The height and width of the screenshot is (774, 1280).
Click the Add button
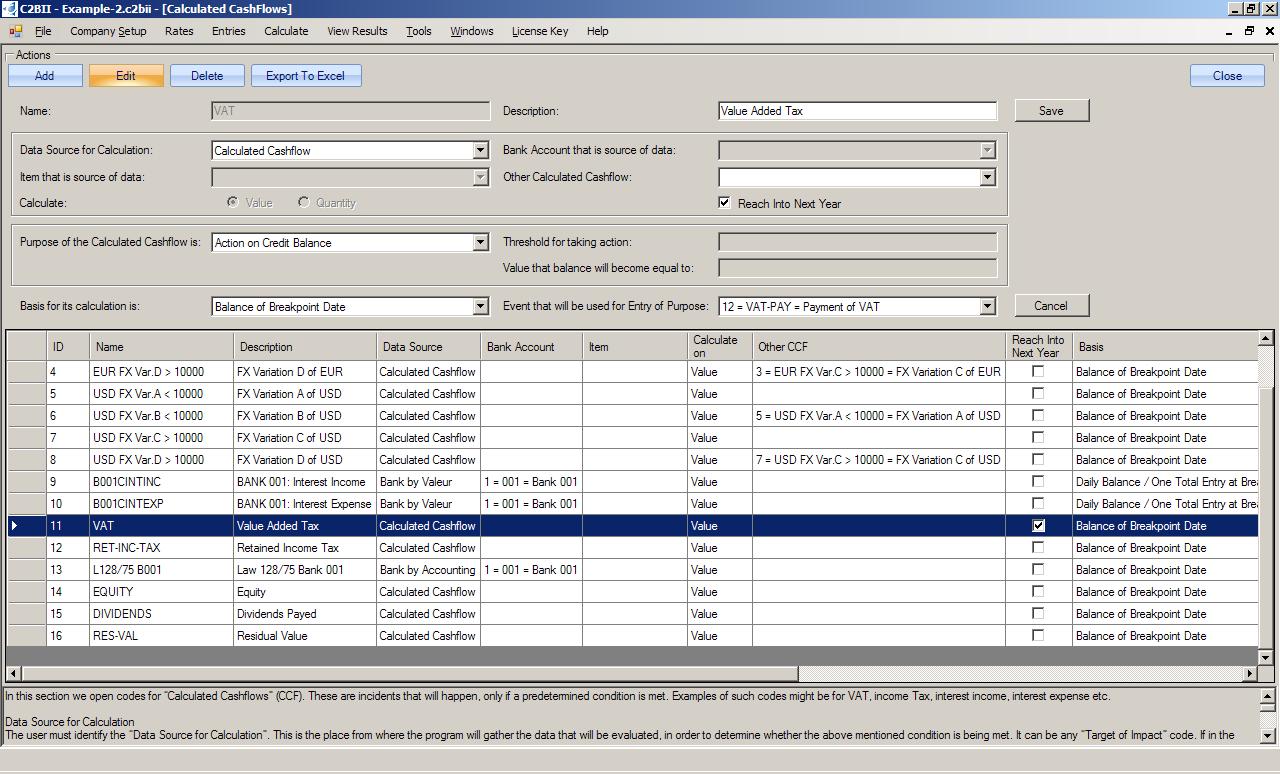pos(44,76)
